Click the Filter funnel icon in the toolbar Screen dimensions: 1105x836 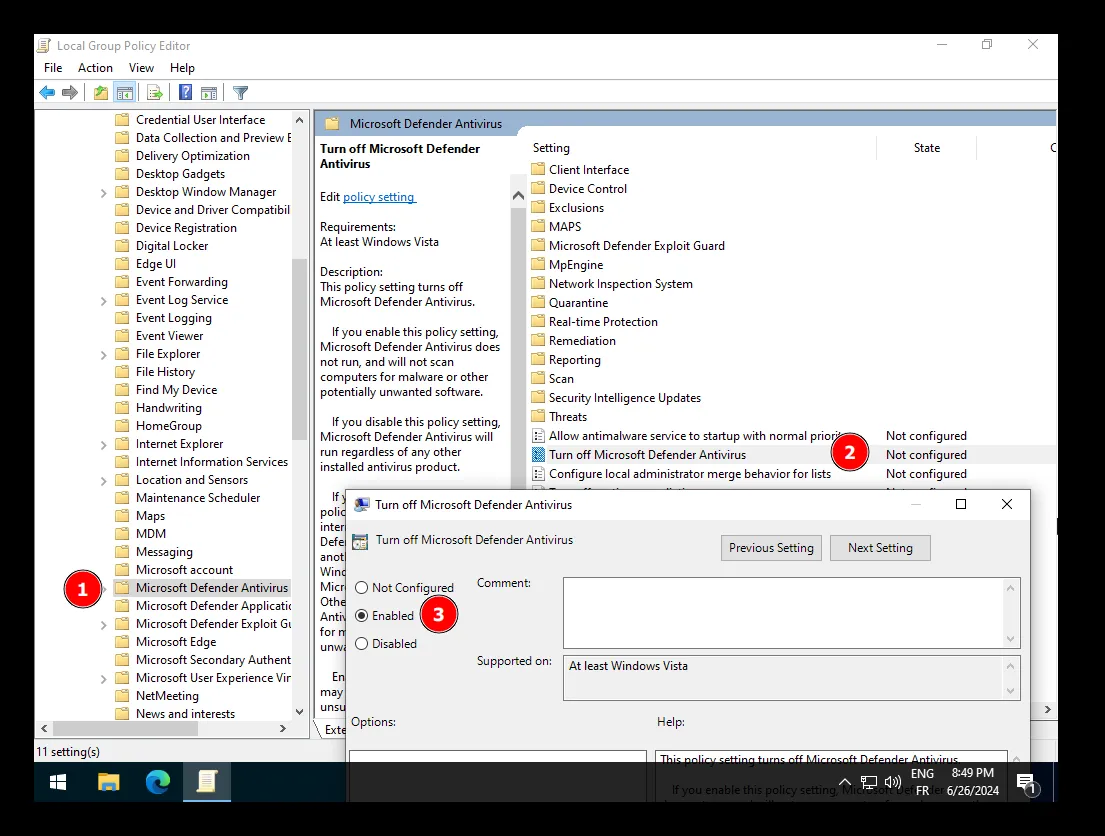(x=240, y=93)
